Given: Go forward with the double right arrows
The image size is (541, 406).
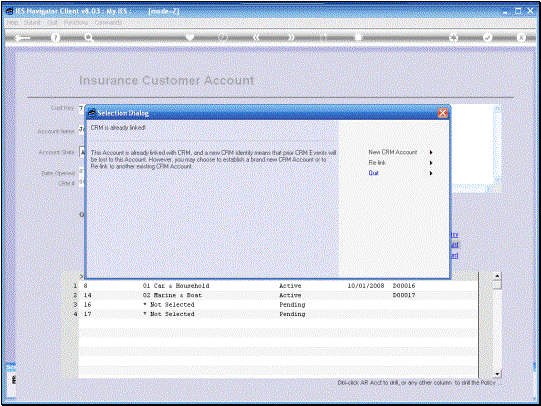Looking at the screenshot, I should click(x=292, y=37).
